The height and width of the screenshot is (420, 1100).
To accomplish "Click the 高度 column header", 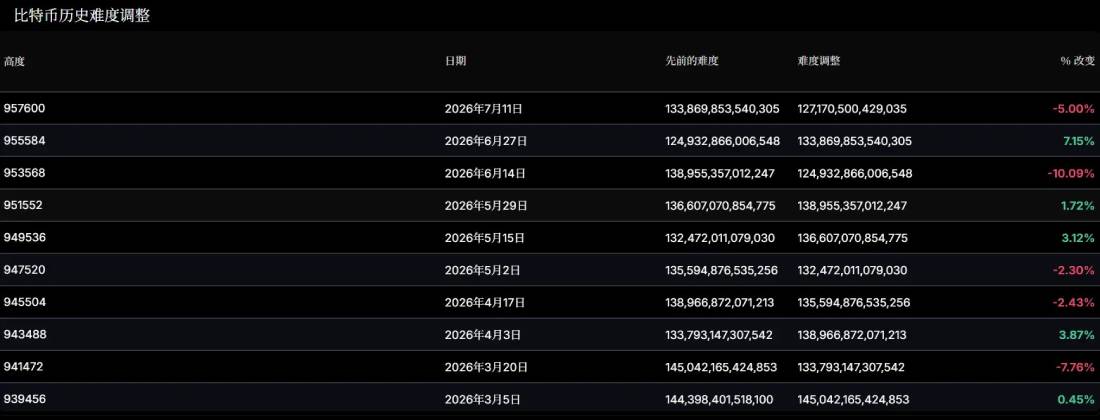I will pyautogui.click(x=14, y=61).
